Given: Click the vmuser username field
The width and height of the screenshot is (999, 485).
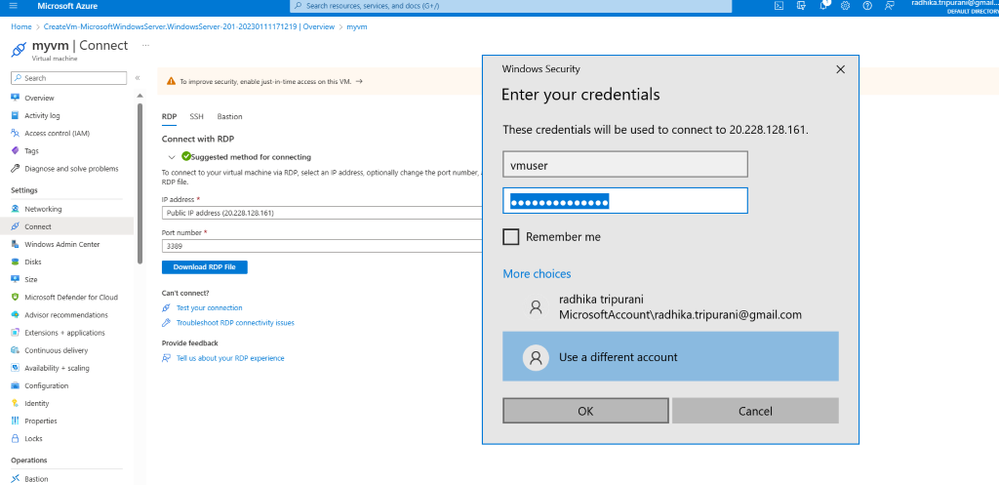Looking at the screenshot, I should (x=625, y=164).
